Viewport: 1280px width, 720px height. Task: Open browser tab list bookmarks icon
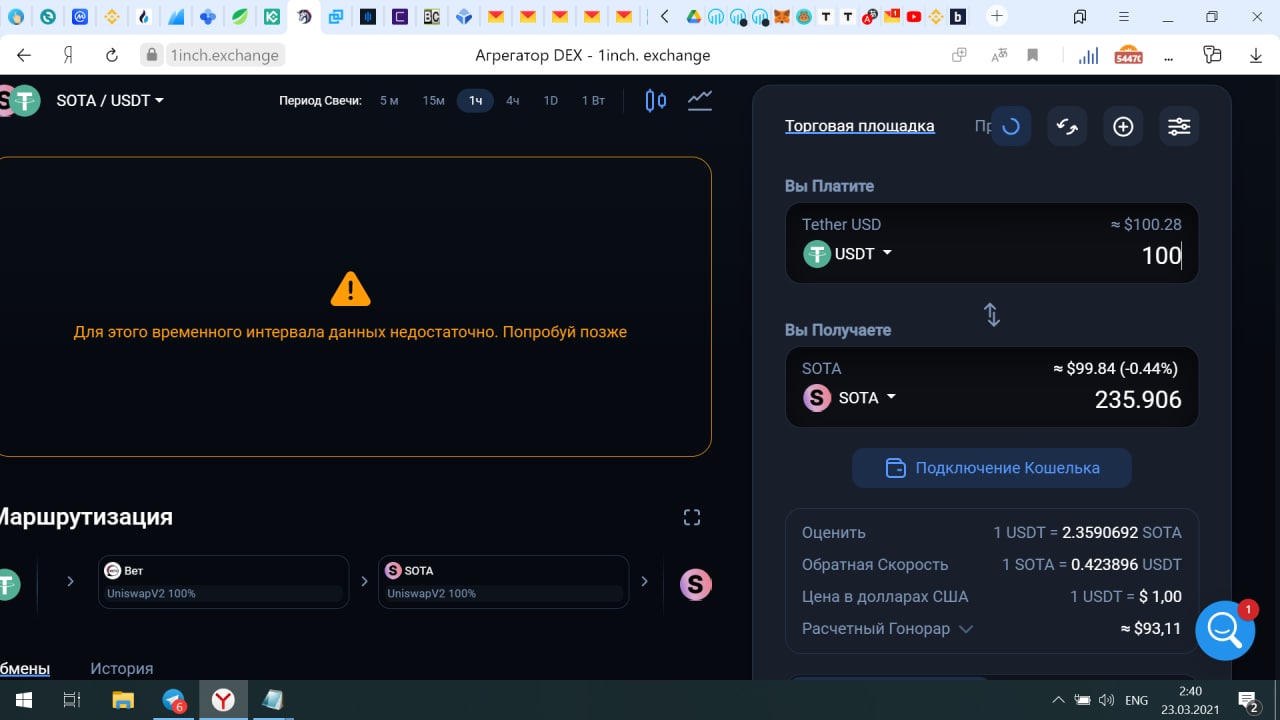click(x=1080, y=16)
